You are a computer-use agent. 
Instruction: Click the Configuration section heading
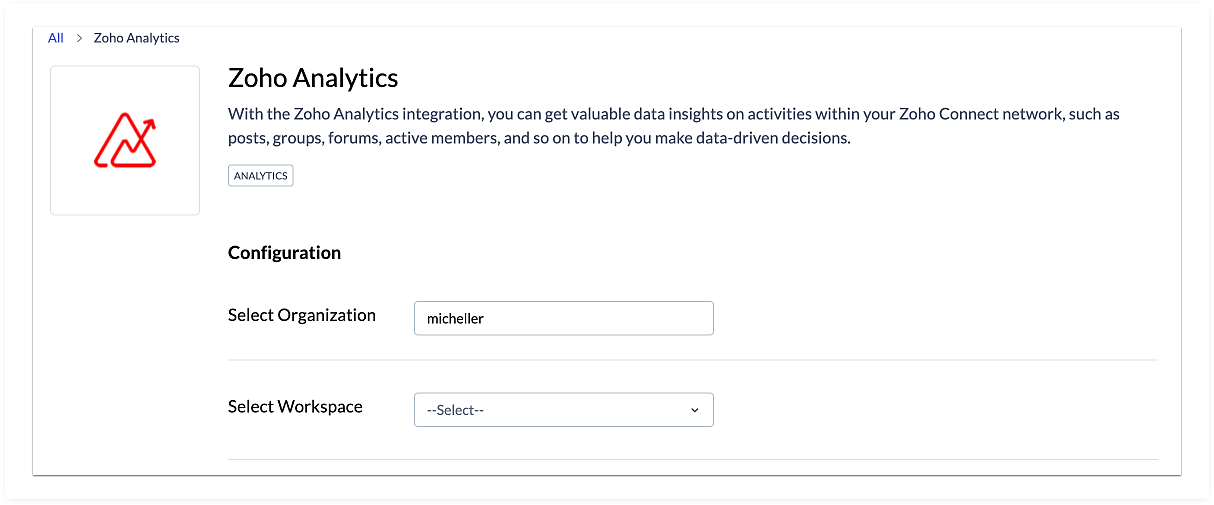click(x=284, y=253)
